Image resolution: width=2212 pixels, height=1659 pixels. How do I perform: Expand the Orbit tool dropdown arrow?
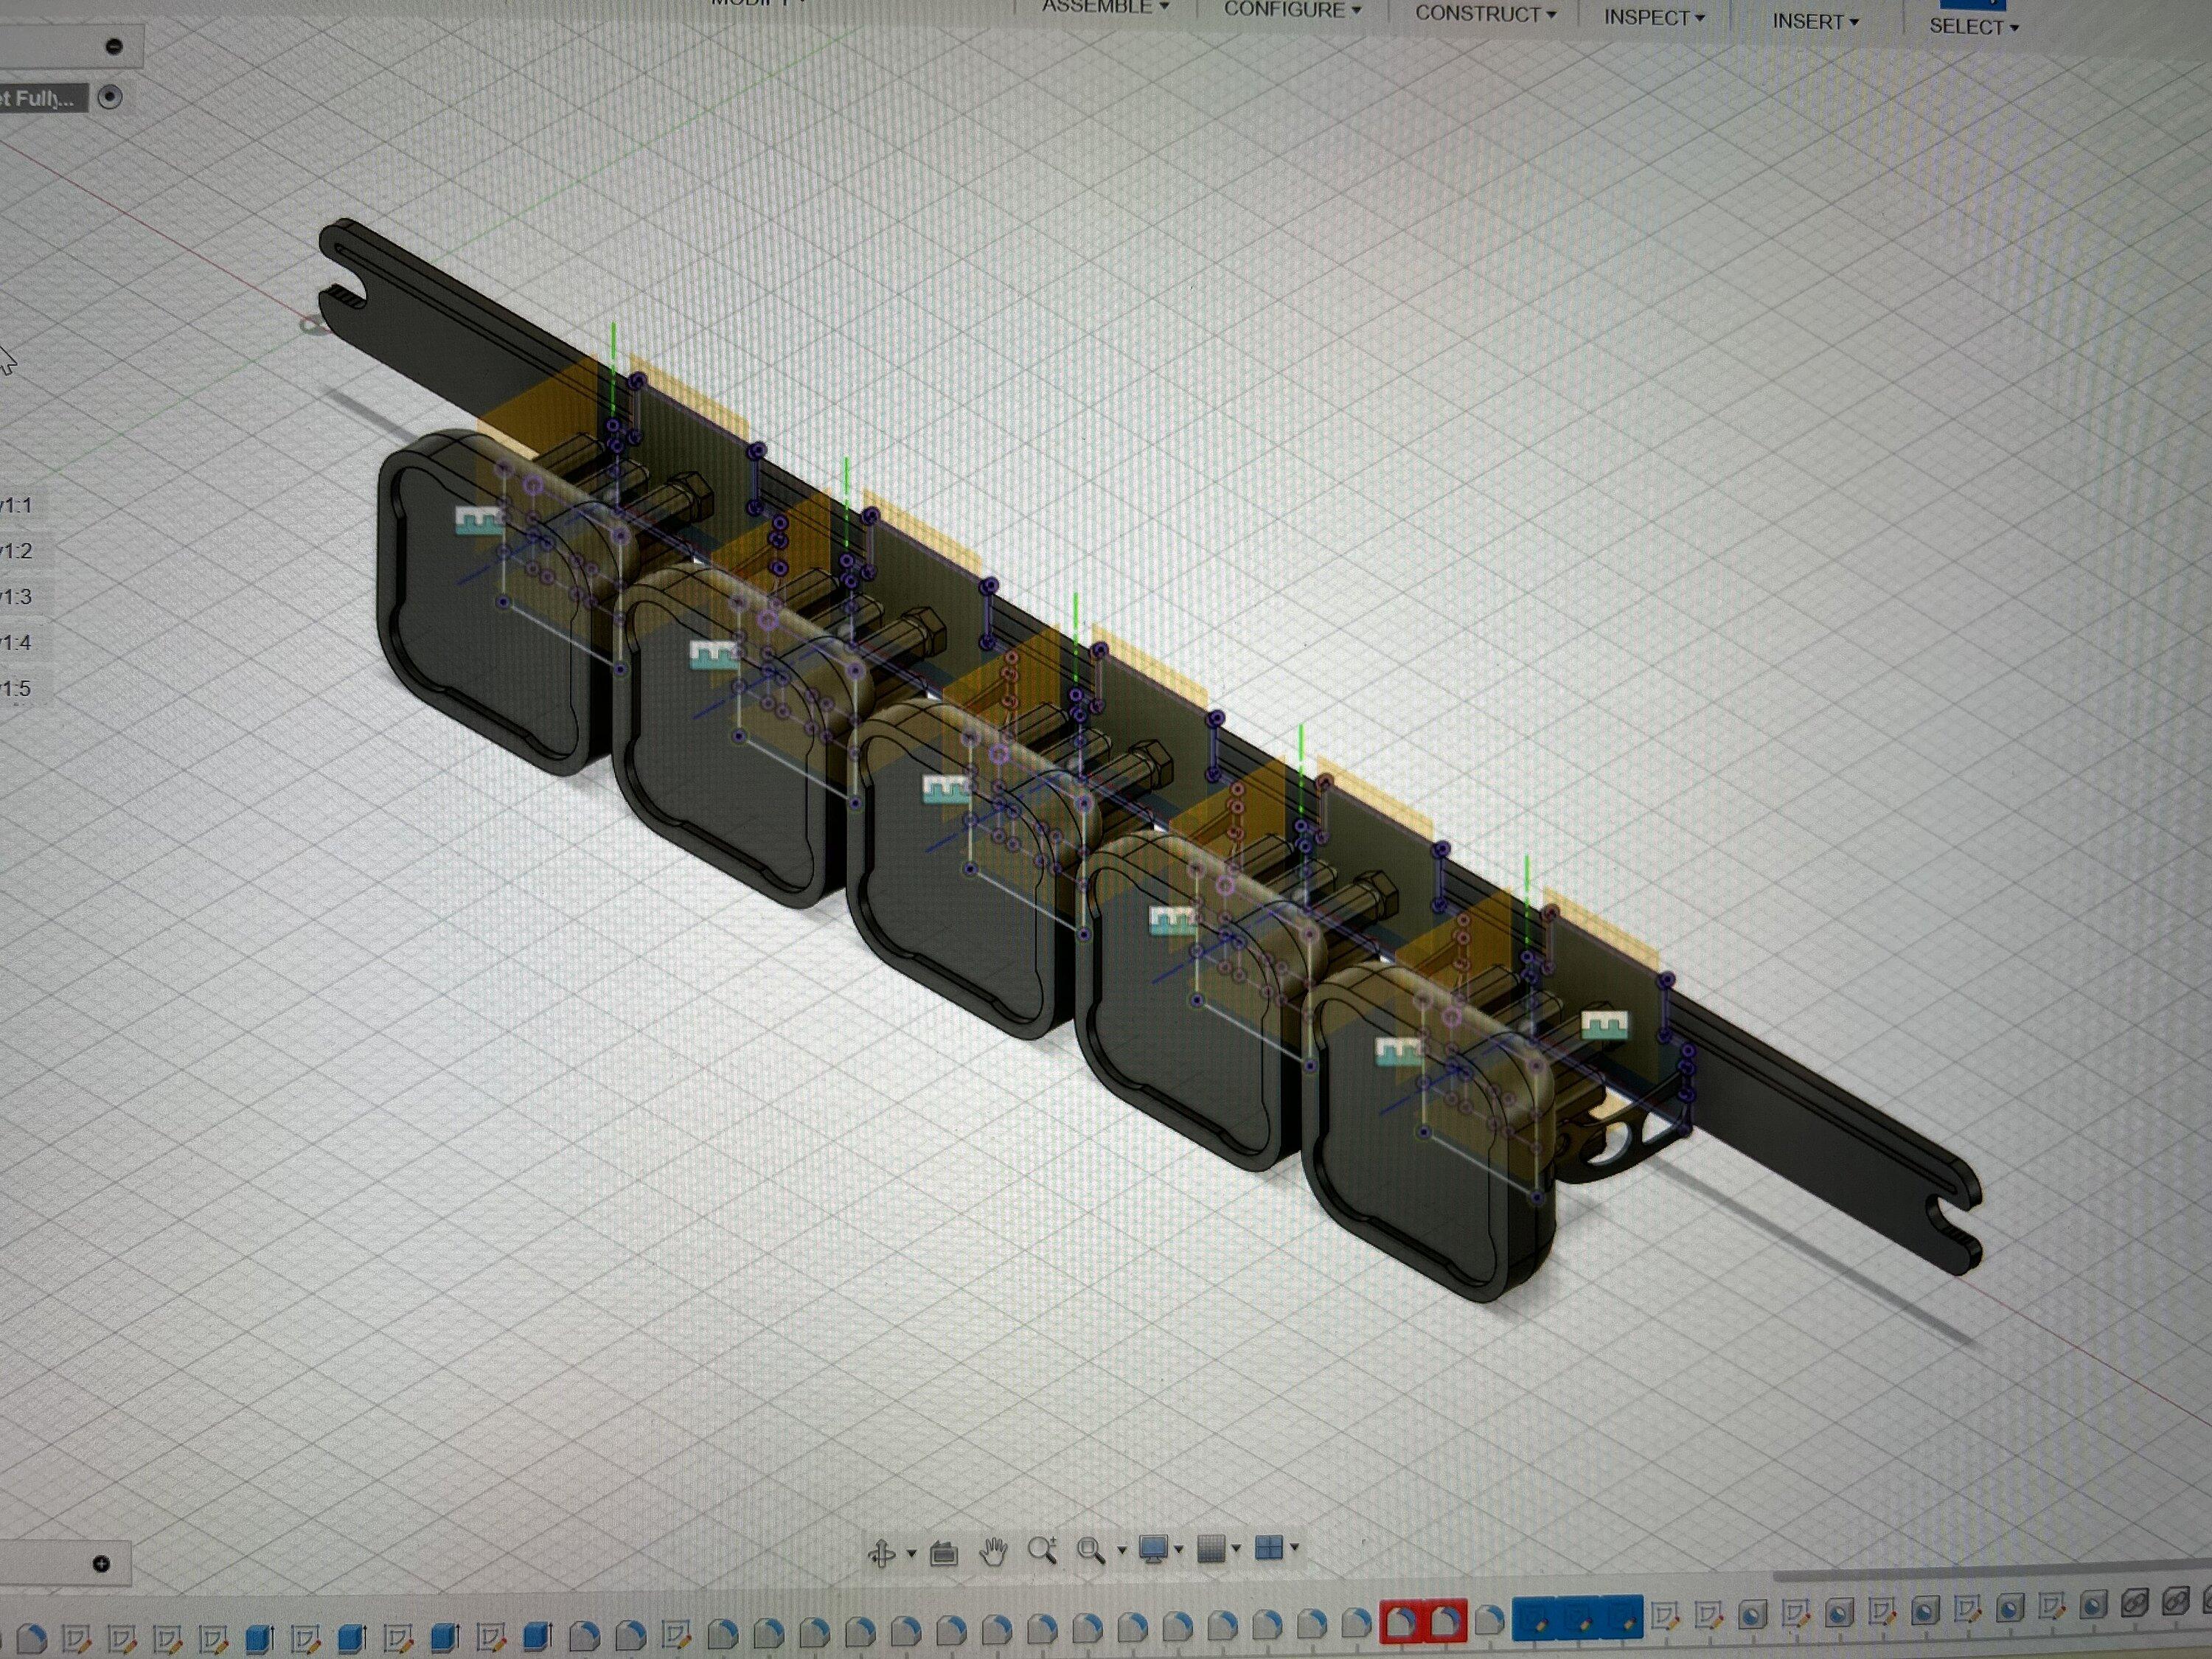911,1553
